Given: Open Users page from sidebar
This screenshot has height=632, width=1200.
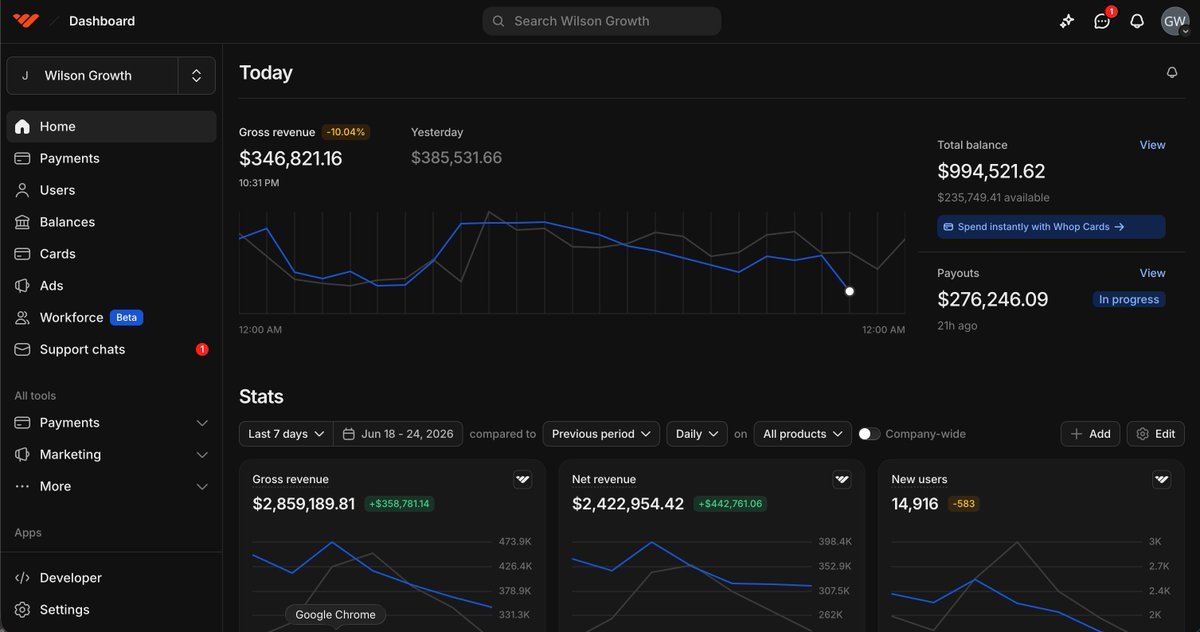Looking at the screenshot, I should click(111, 190).
